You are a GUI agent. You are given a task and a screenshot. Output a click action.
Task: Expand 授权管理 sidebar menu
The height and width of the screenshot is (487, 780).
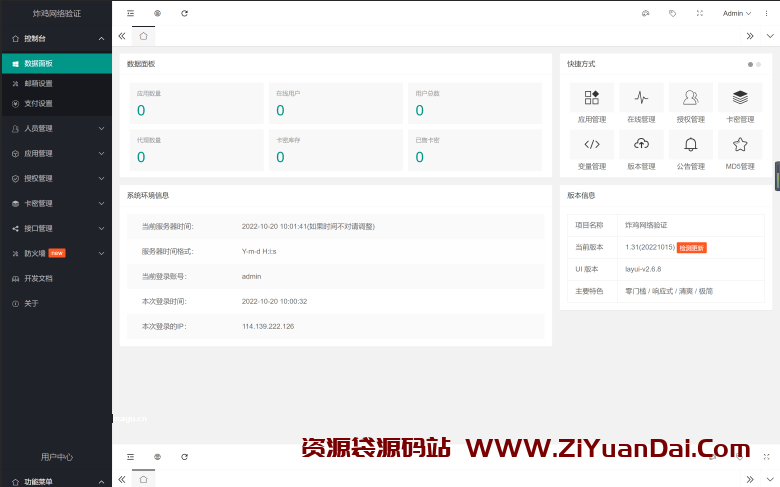[56, 178]
